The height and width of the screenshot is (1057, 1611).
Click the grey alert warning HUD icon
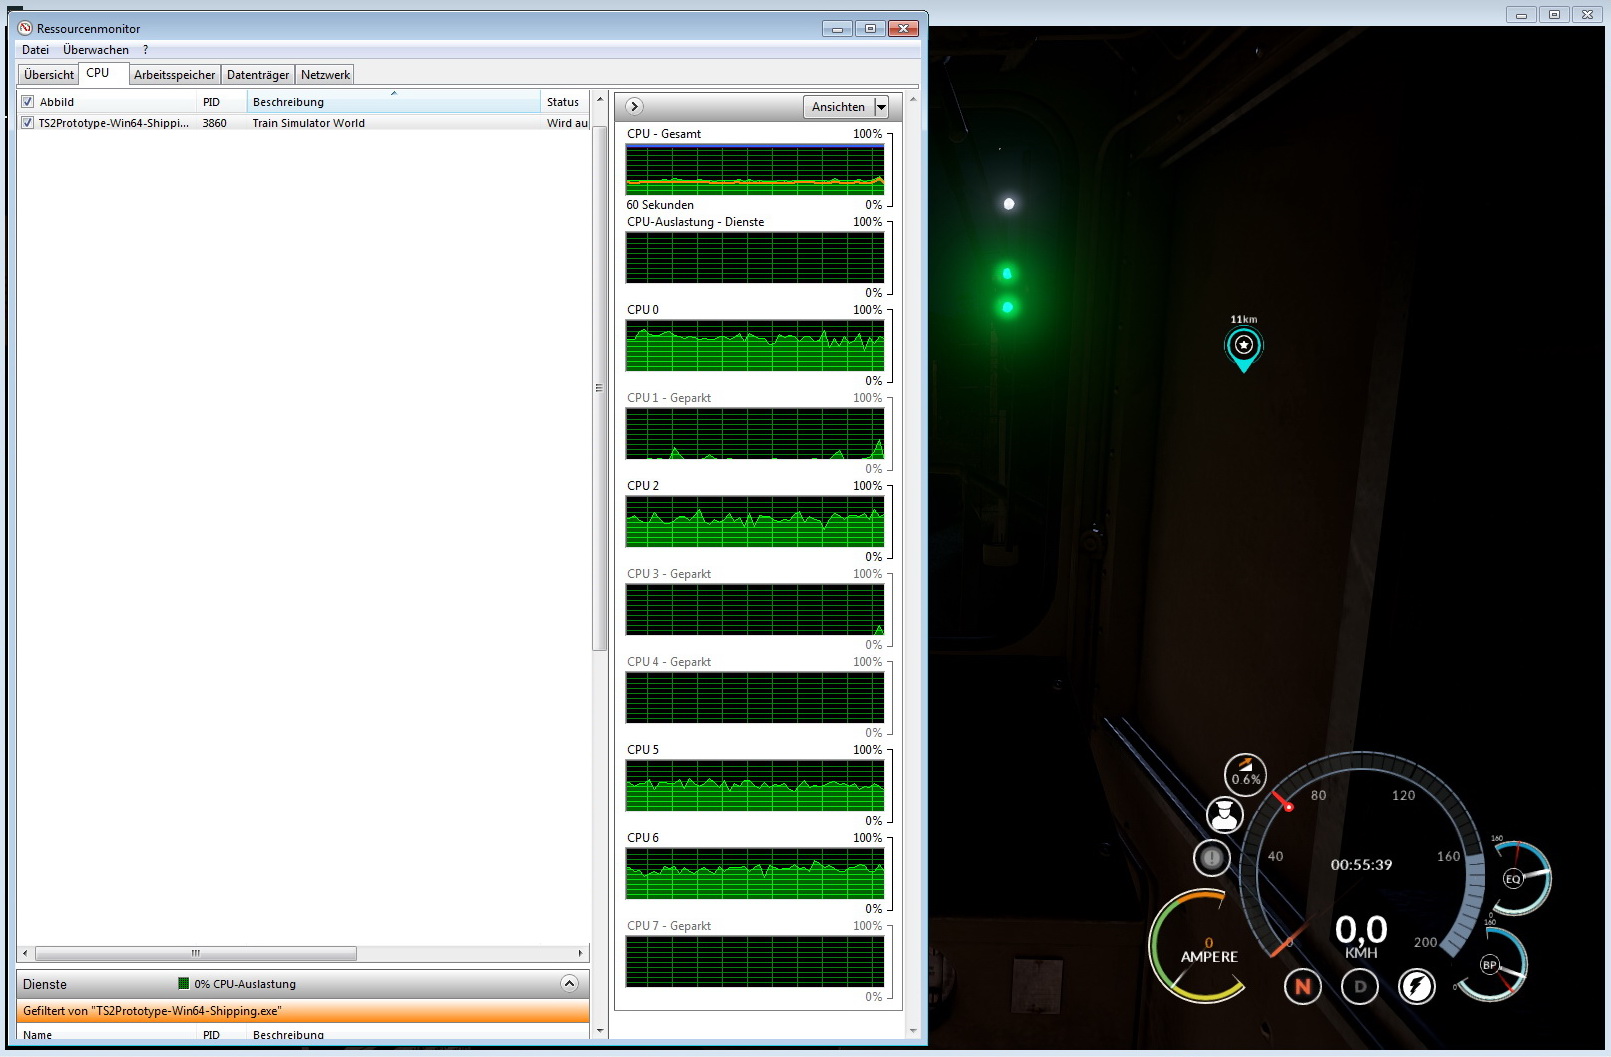(x=1212, y=857)
